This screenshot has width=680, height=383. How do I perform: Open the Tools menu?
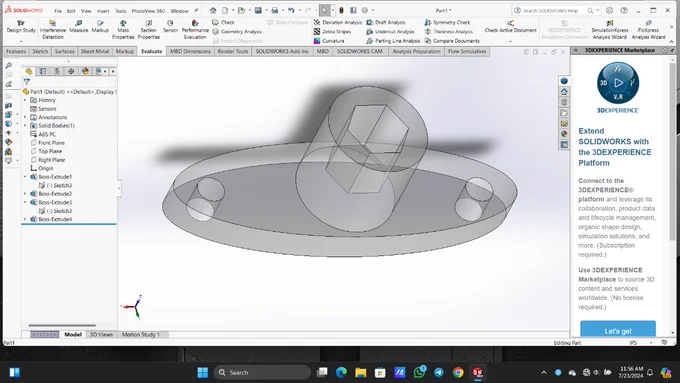[x=121, y=11]
